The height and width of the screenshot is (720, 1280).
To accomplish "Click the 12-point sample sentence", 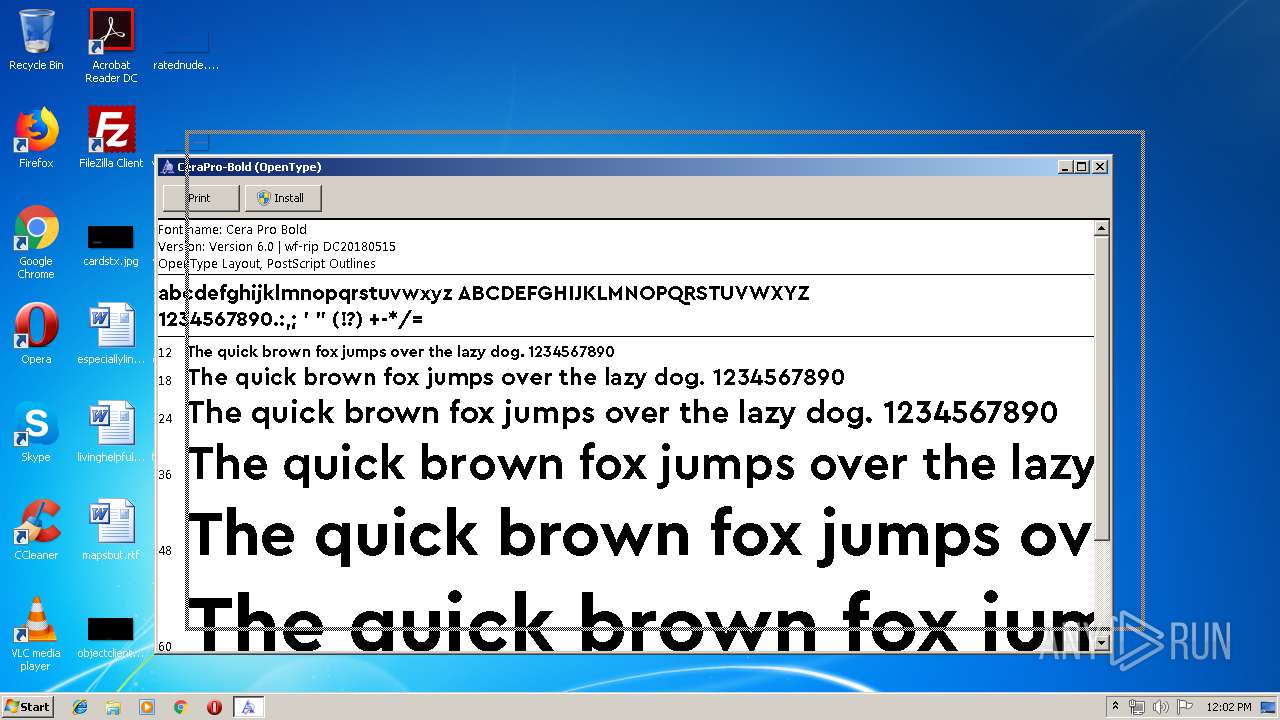I will pyautogui.click(x=401, y=352).
